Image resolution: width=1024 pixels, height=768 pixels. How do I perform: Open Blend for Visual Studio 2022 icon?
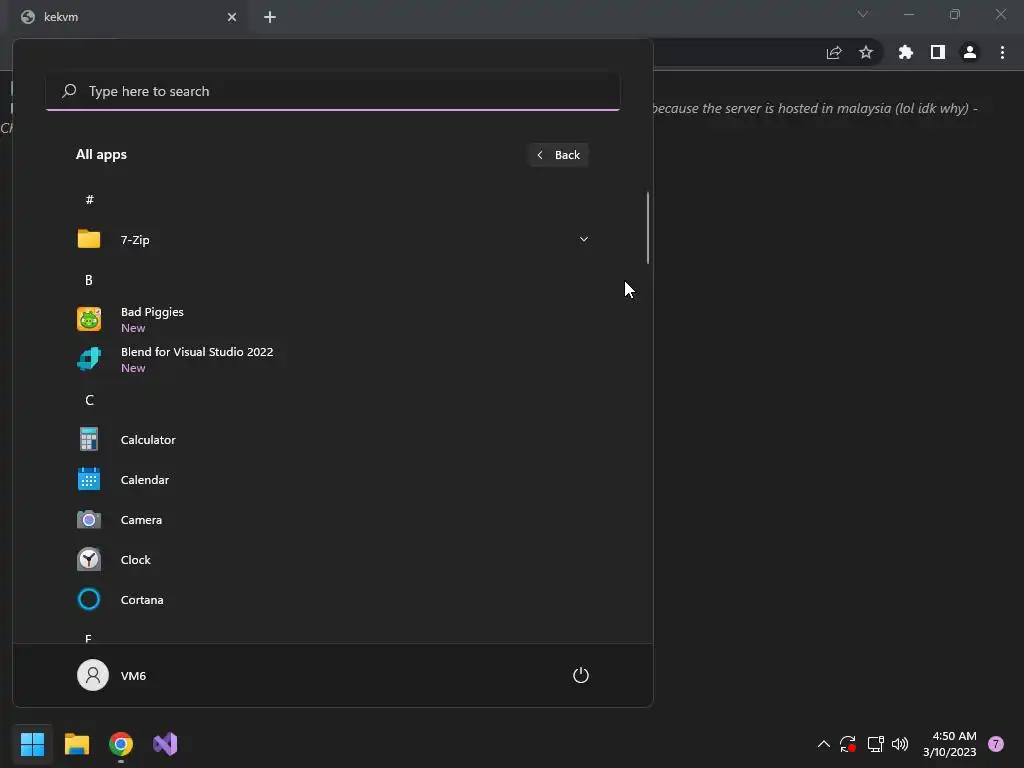pyautogui.click(x=89, y=359)
